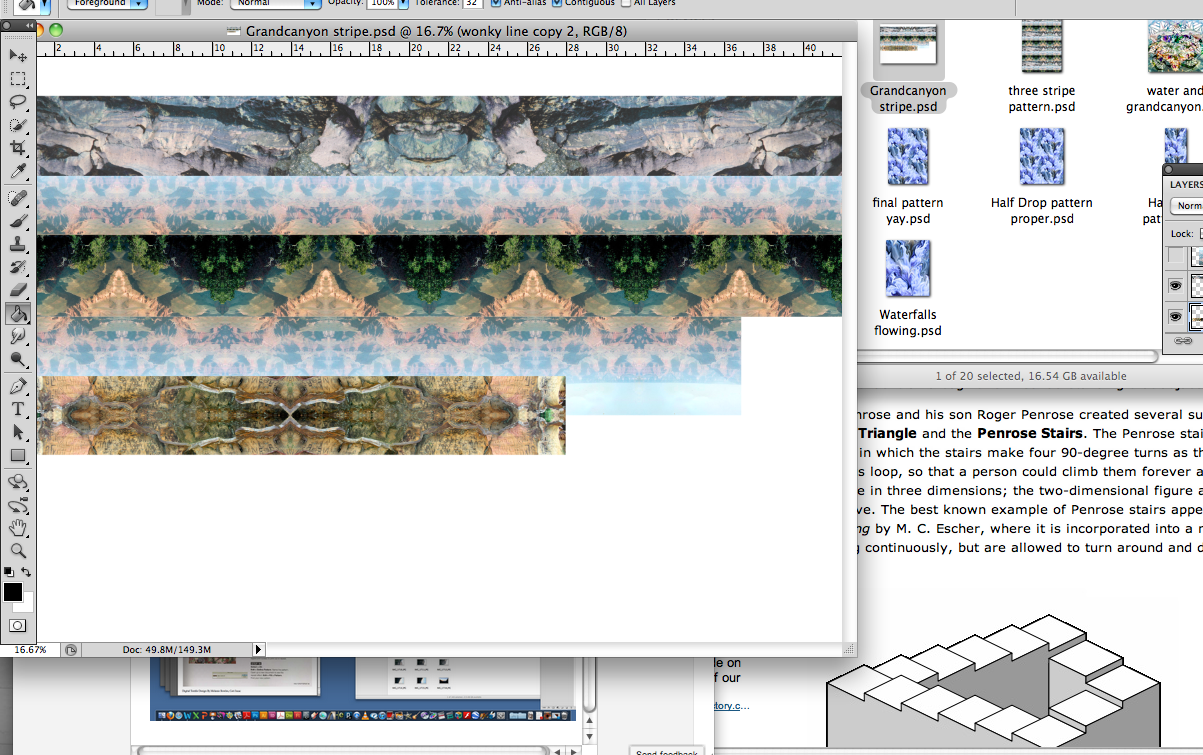
Task: Click the foreground color swatch
Action: point(13,590)
